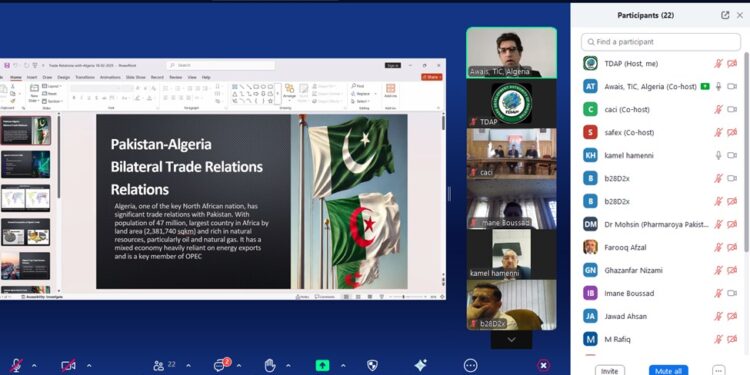Click the participants list vertical scrollbar
The image size is (750, 375).
pyautogui.click(x=746, y=153)
